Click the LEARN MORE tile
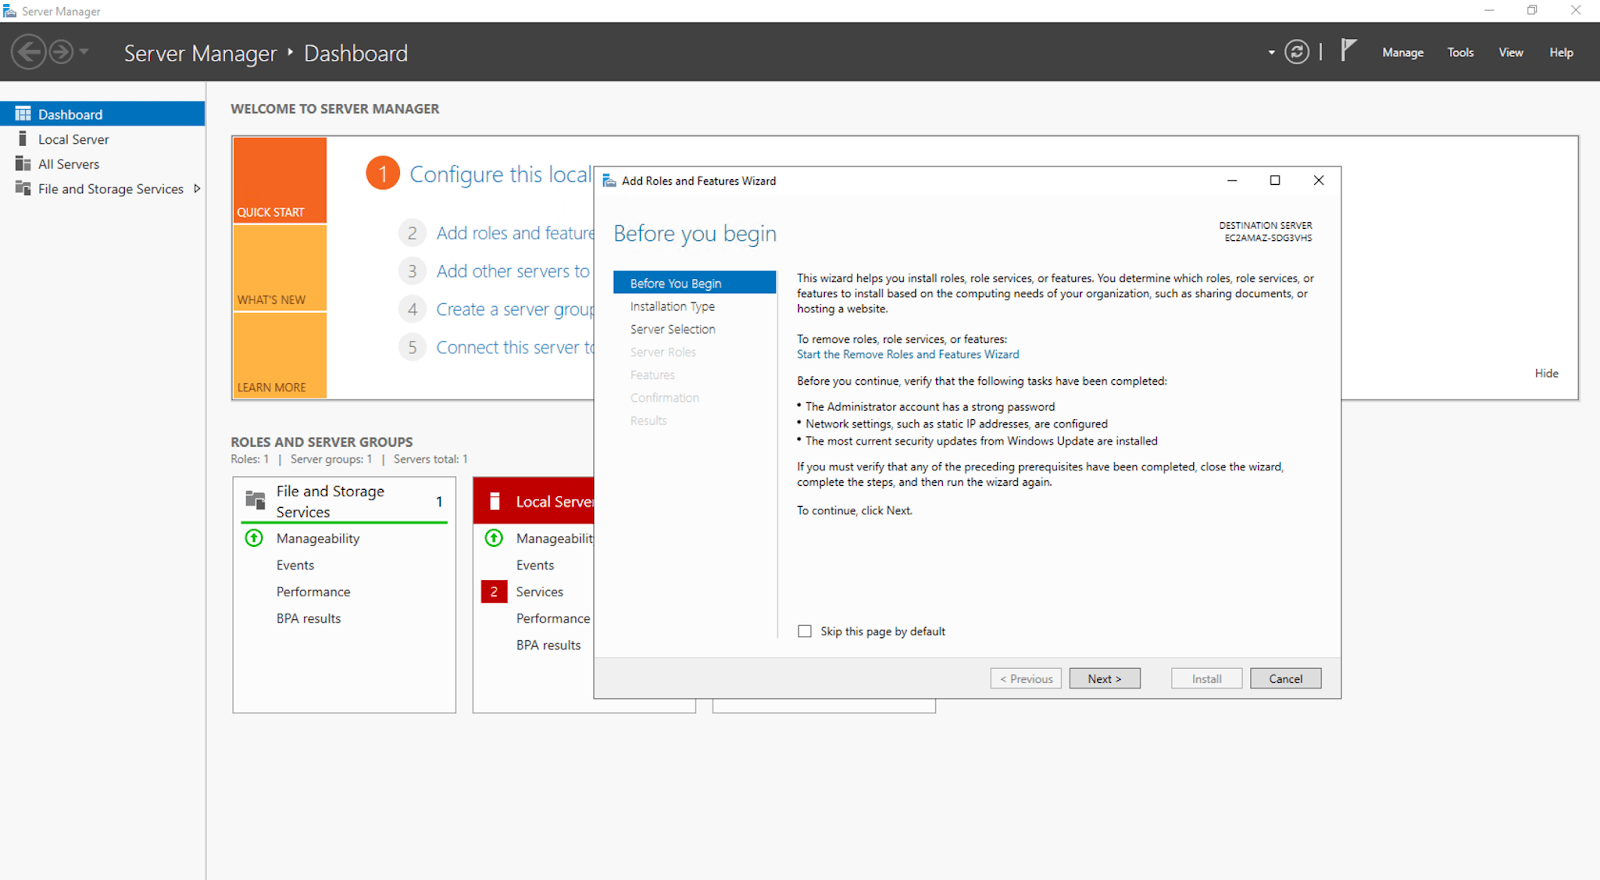This screenshot has width=1600, height=880. tap(280, 355)
